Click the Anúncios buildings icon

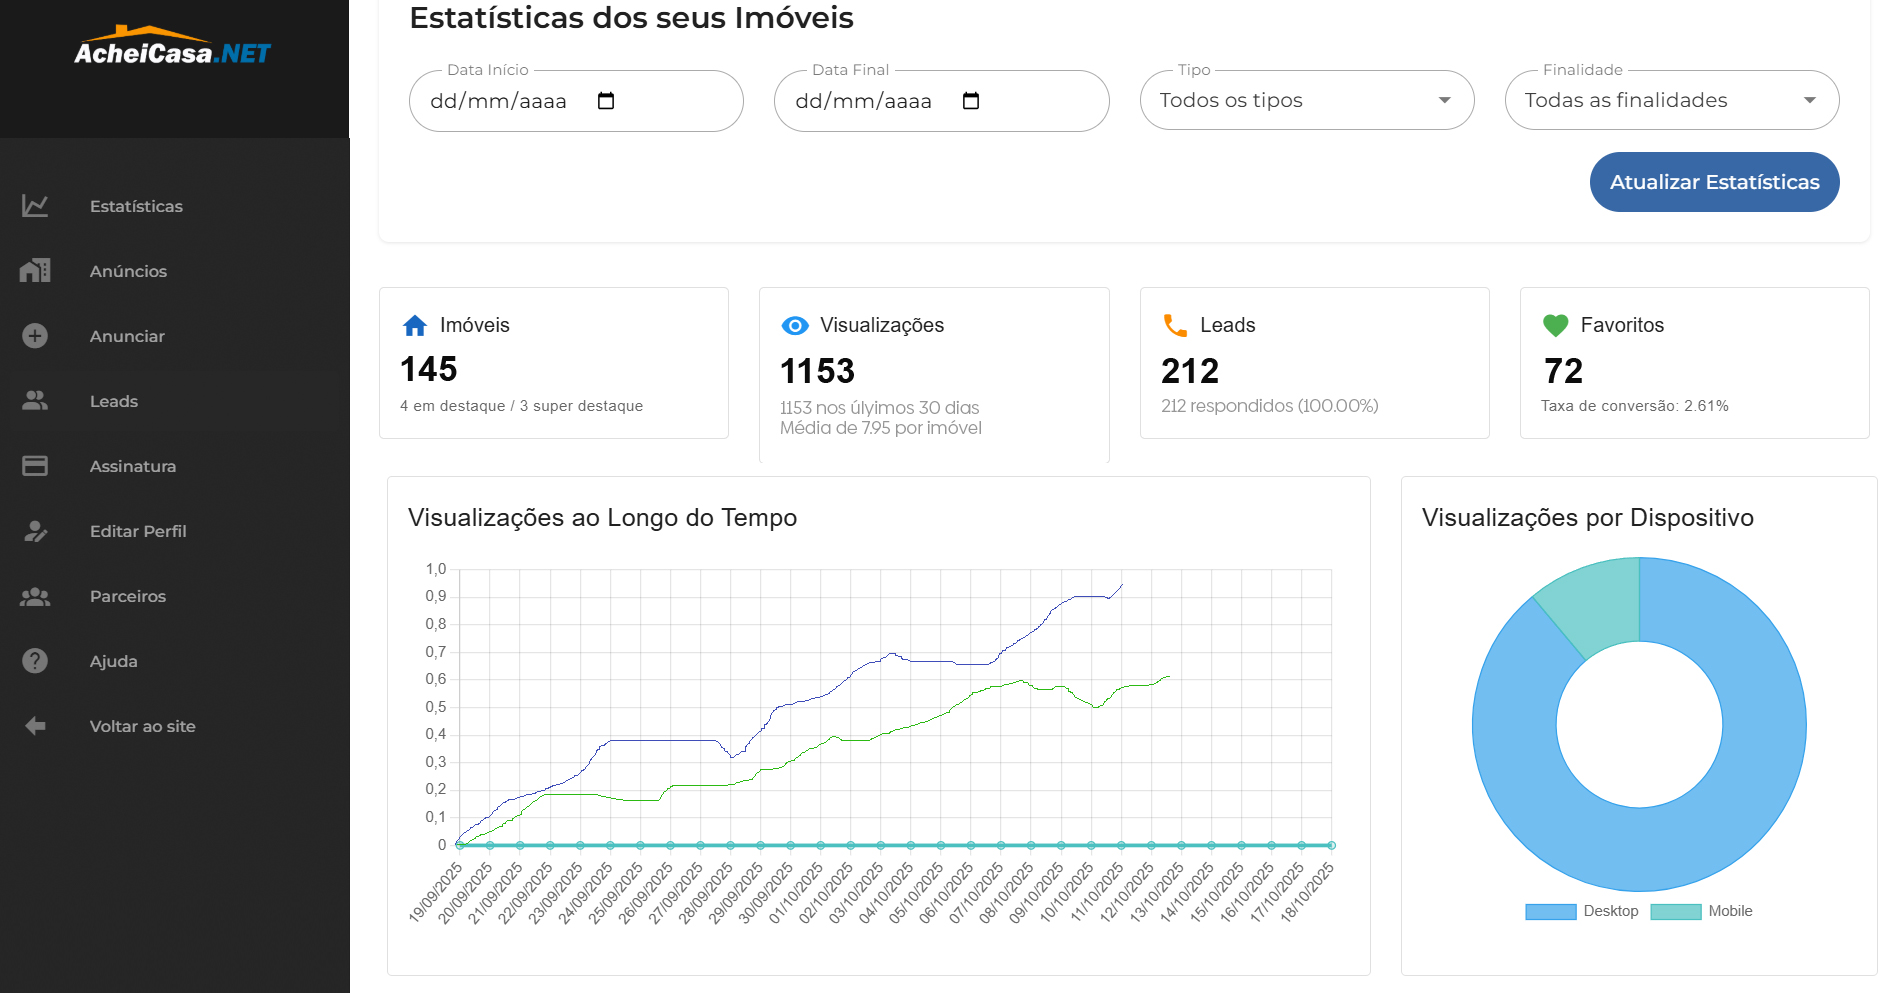35,271
